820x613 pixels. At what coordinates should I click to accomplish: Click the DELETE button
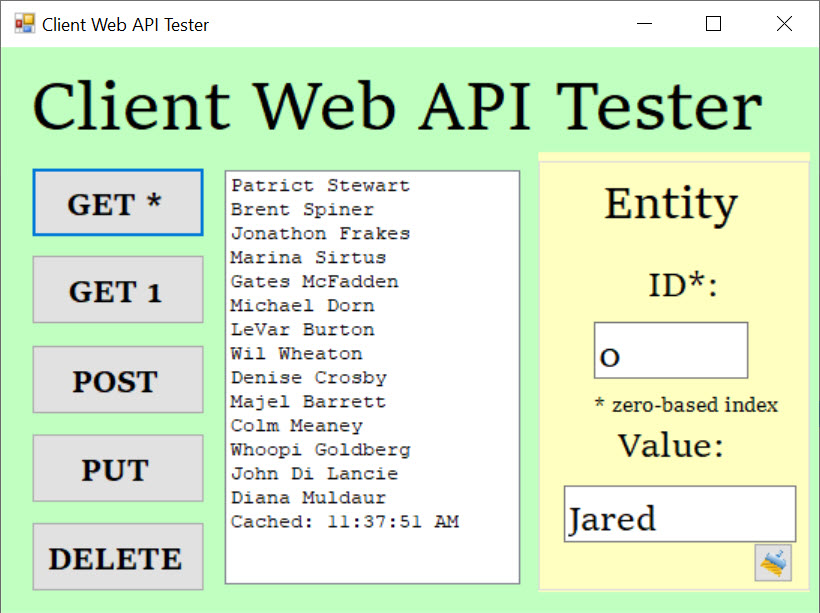118,557
